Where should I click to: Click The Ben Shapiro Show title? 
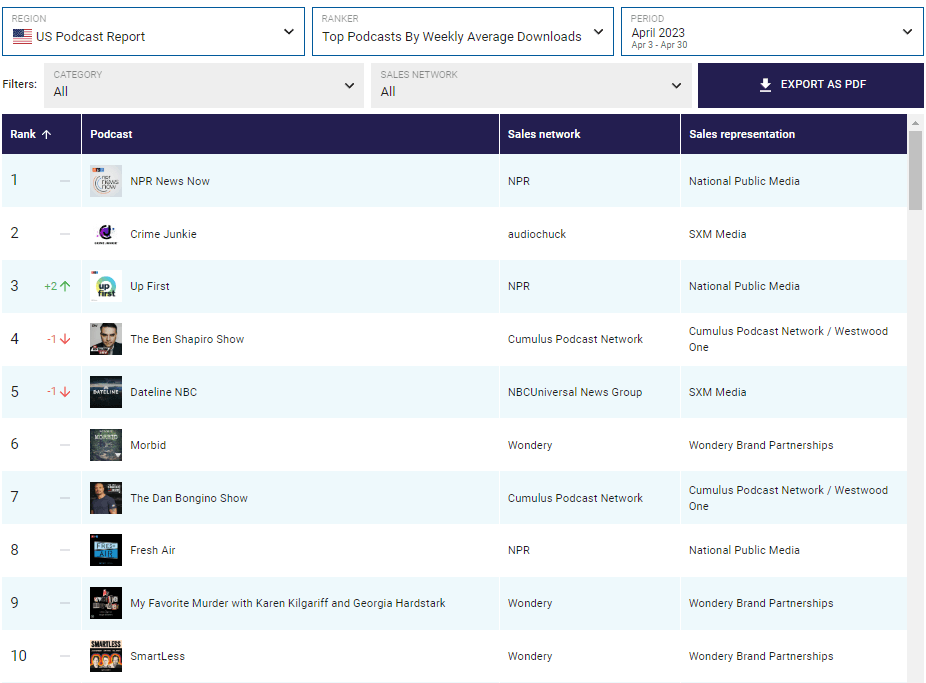(187, 339)
